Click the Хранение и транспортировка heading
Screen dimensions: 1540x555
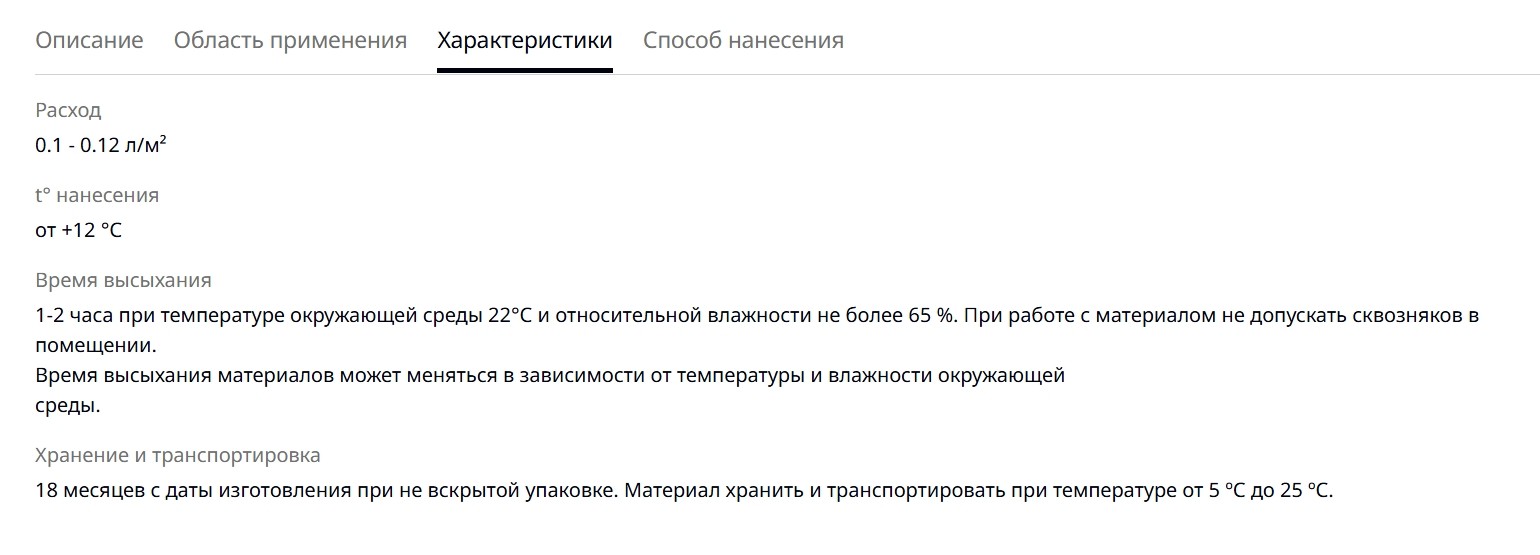(178, 456)
